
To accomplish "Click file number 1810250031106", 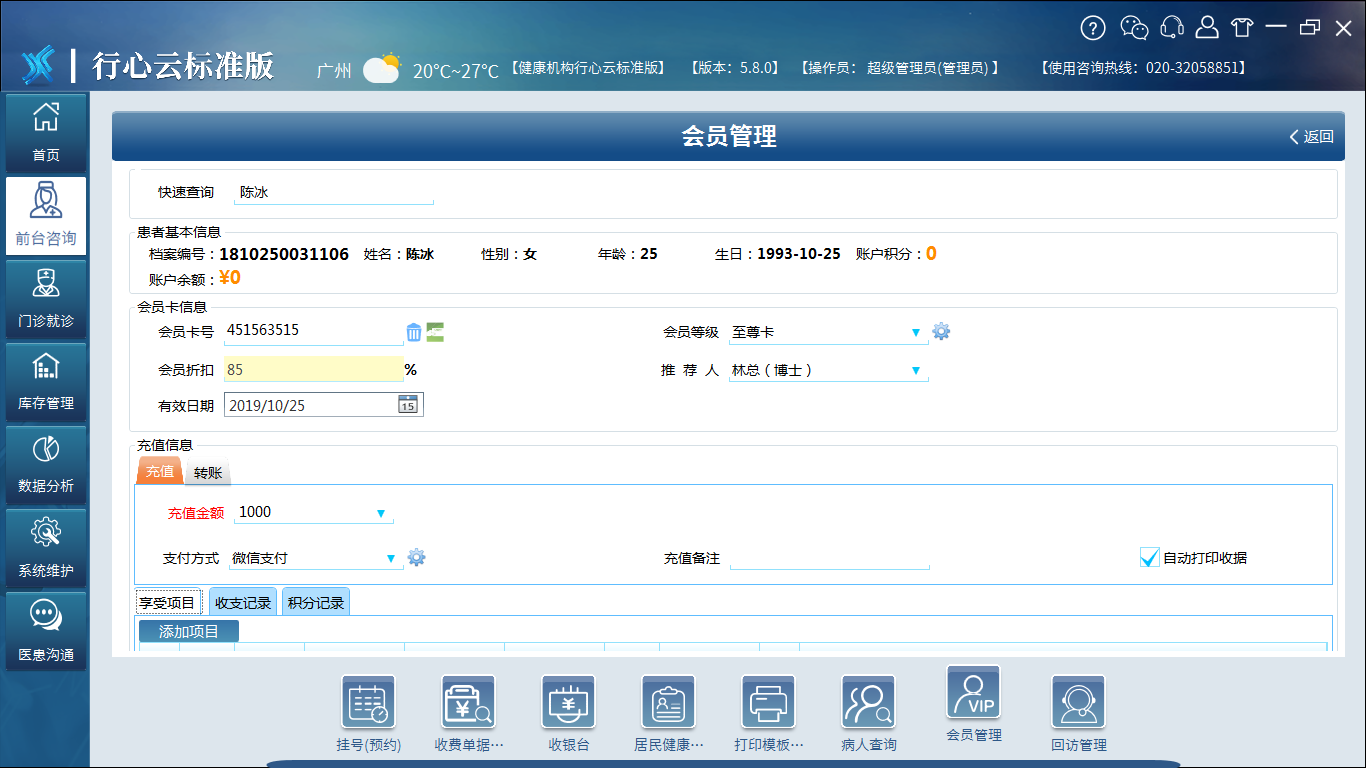I will click(x=284, y=254).
